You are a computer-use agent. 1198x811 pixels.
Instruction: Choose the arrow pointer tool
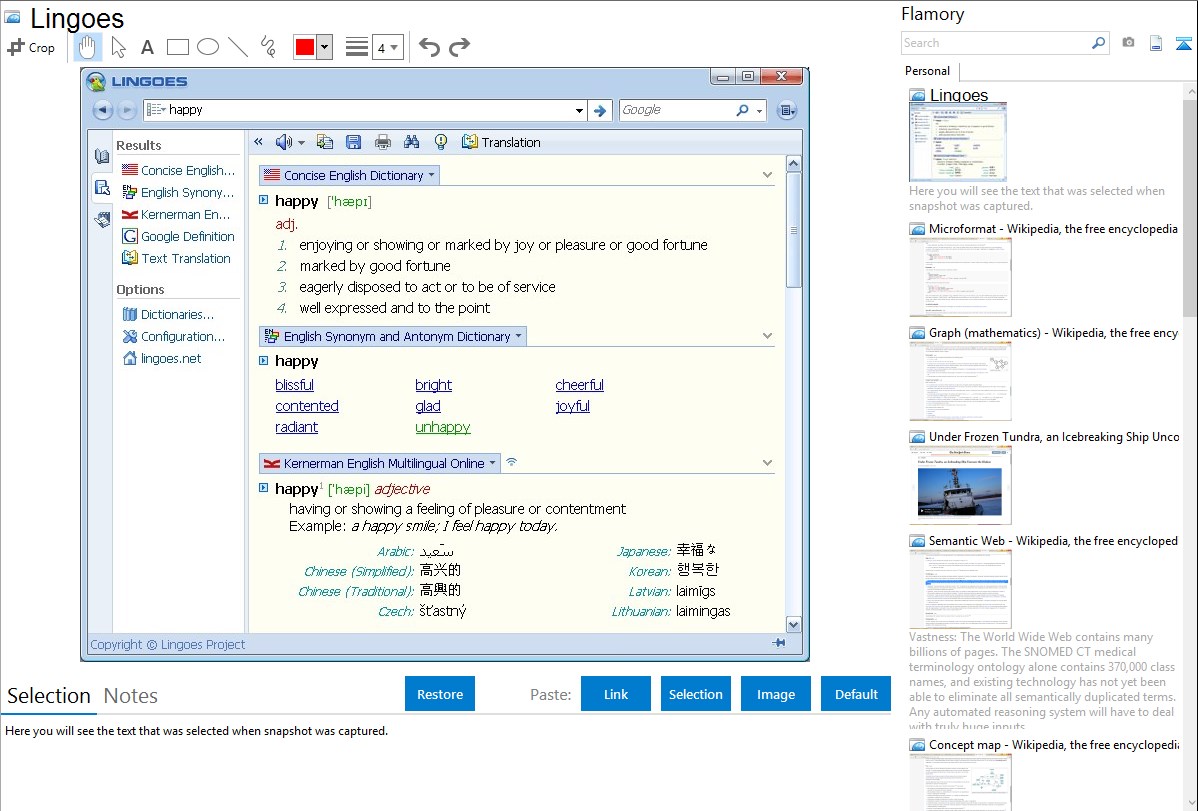[118, 47]
